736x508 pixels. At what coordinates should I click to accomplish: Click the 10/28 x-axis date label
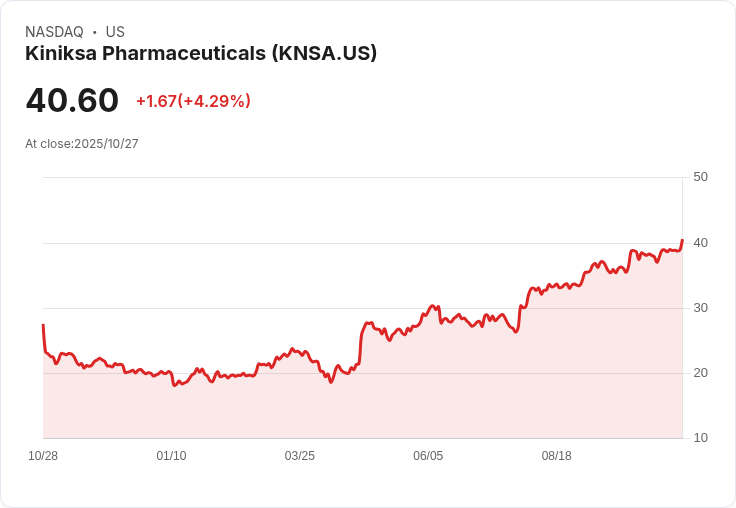tap(43, 456)
